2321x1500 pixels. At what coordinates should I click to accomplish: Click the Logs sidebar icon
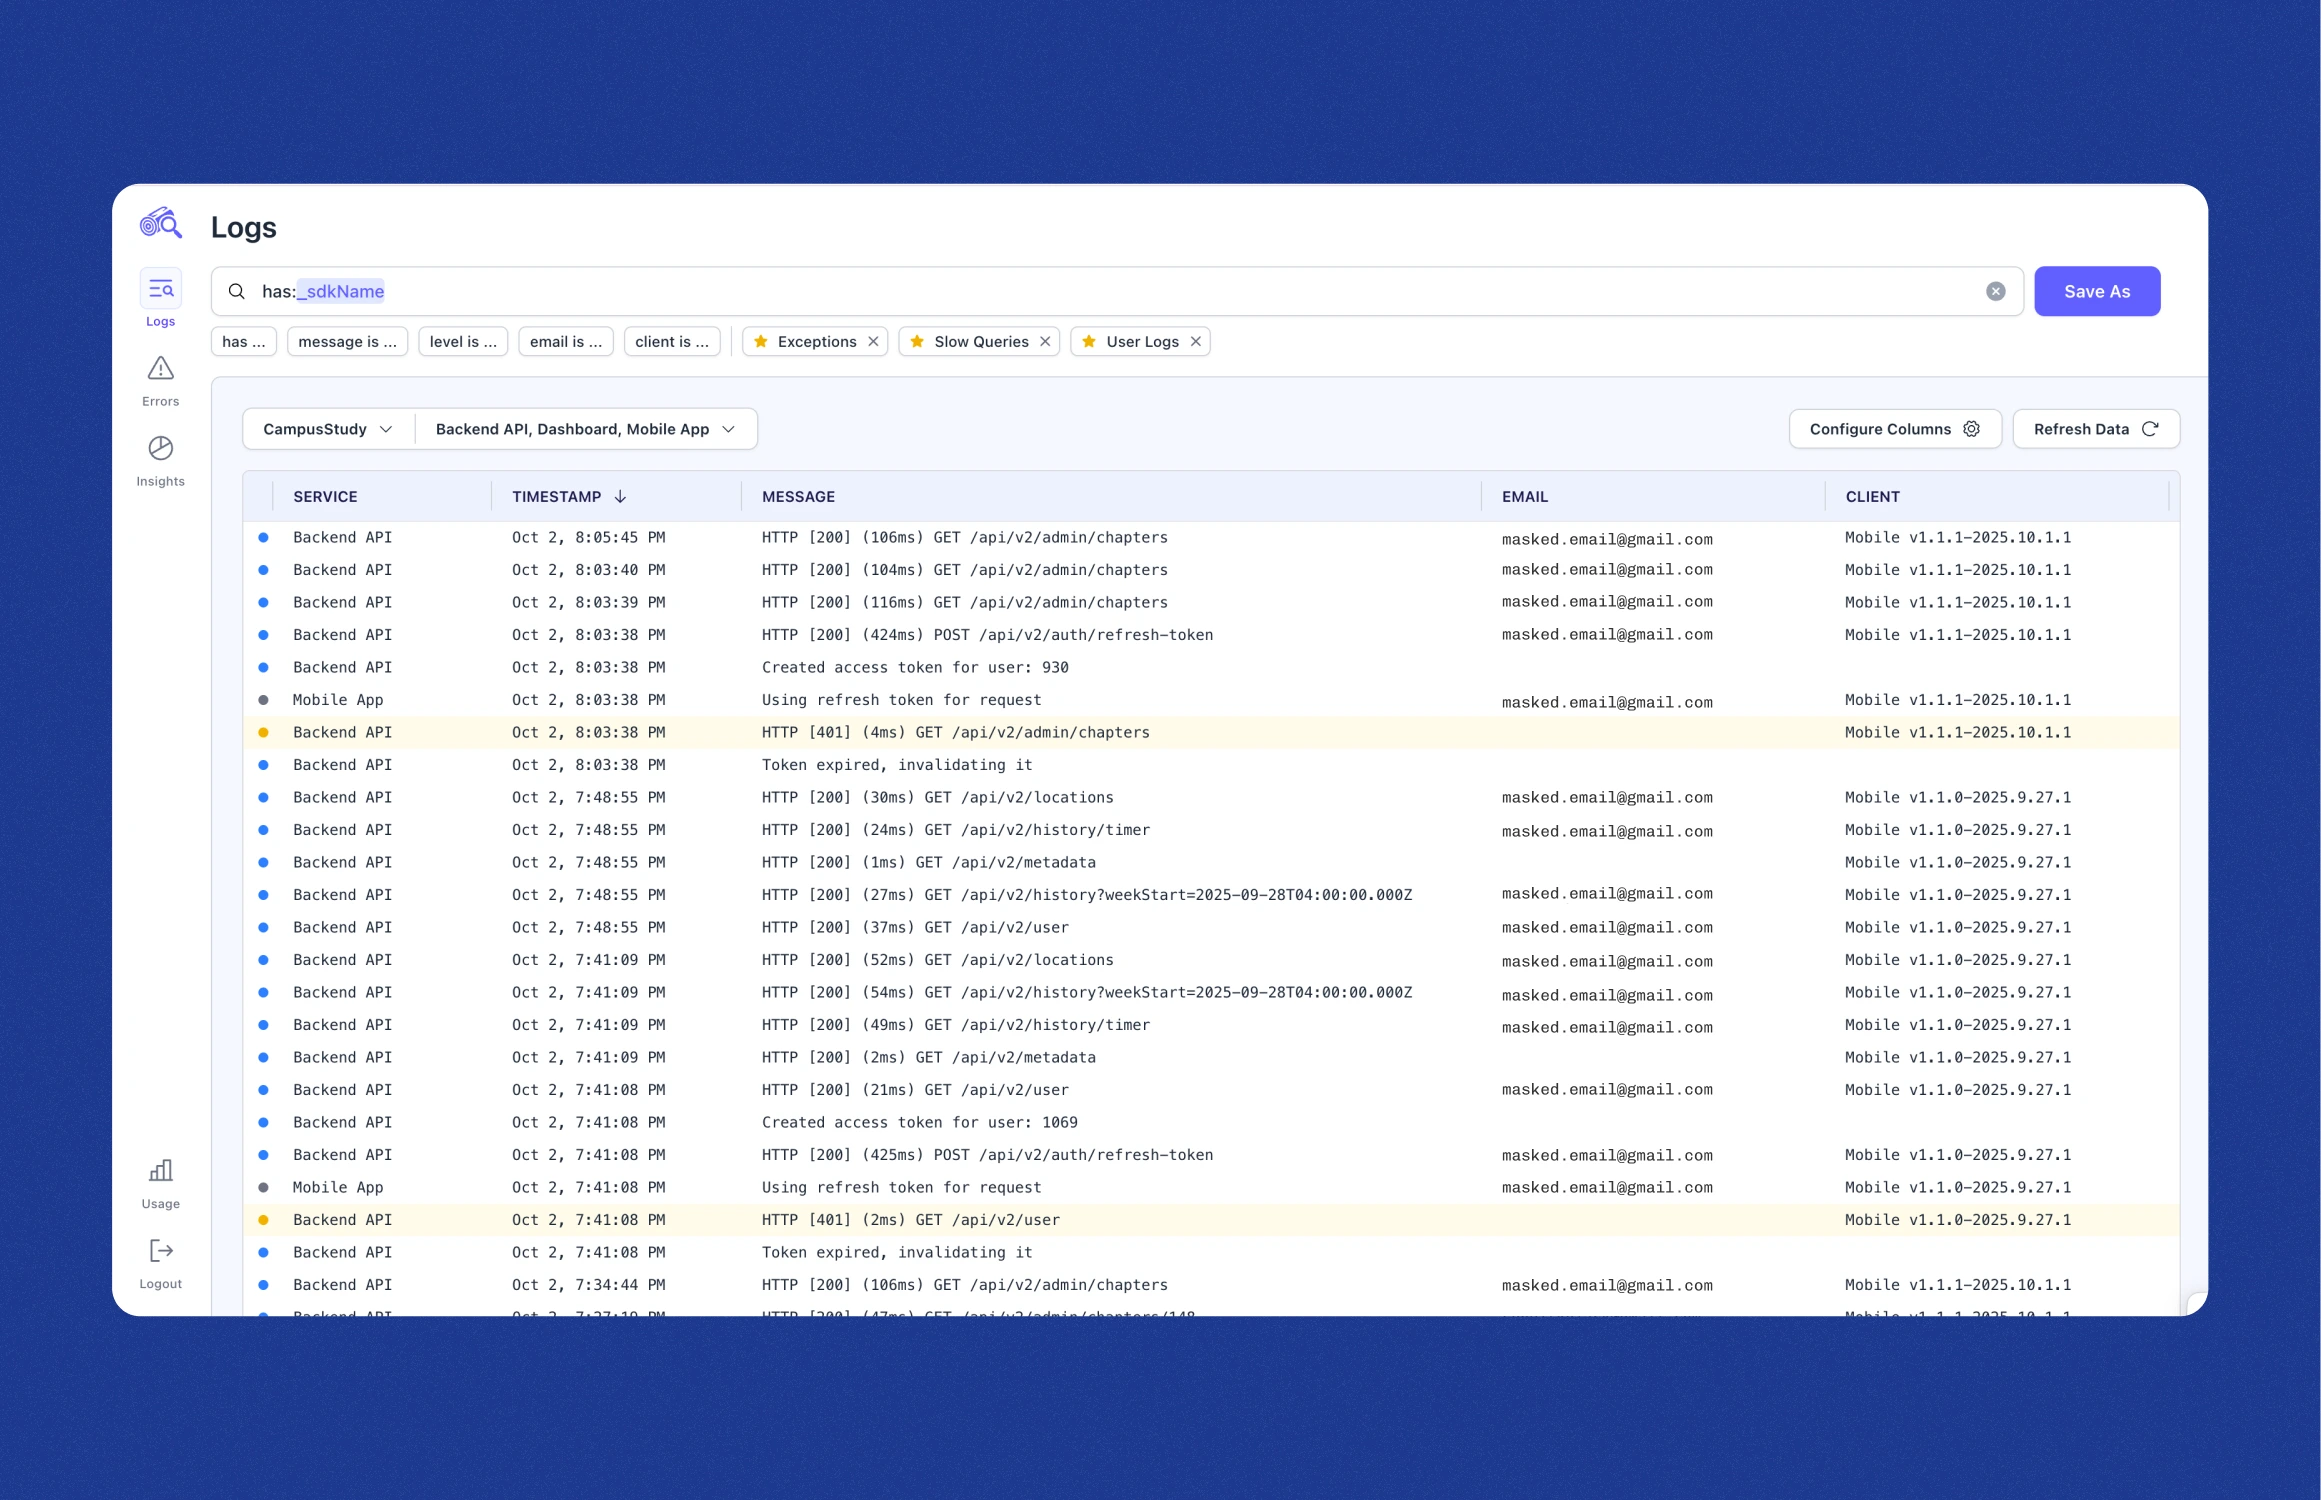coord(160,290)
